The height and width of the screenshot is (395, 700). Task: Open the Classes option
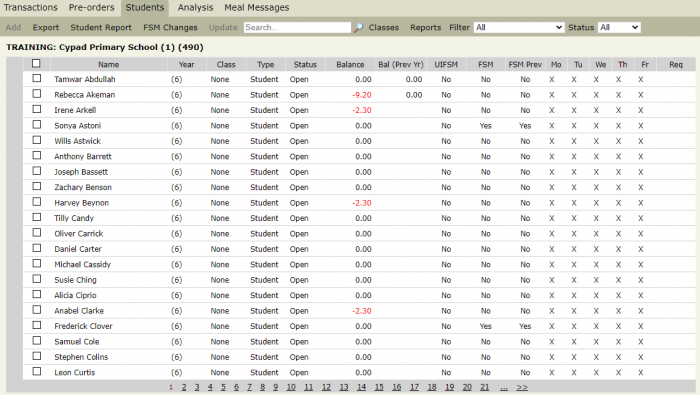click(383, 28)
